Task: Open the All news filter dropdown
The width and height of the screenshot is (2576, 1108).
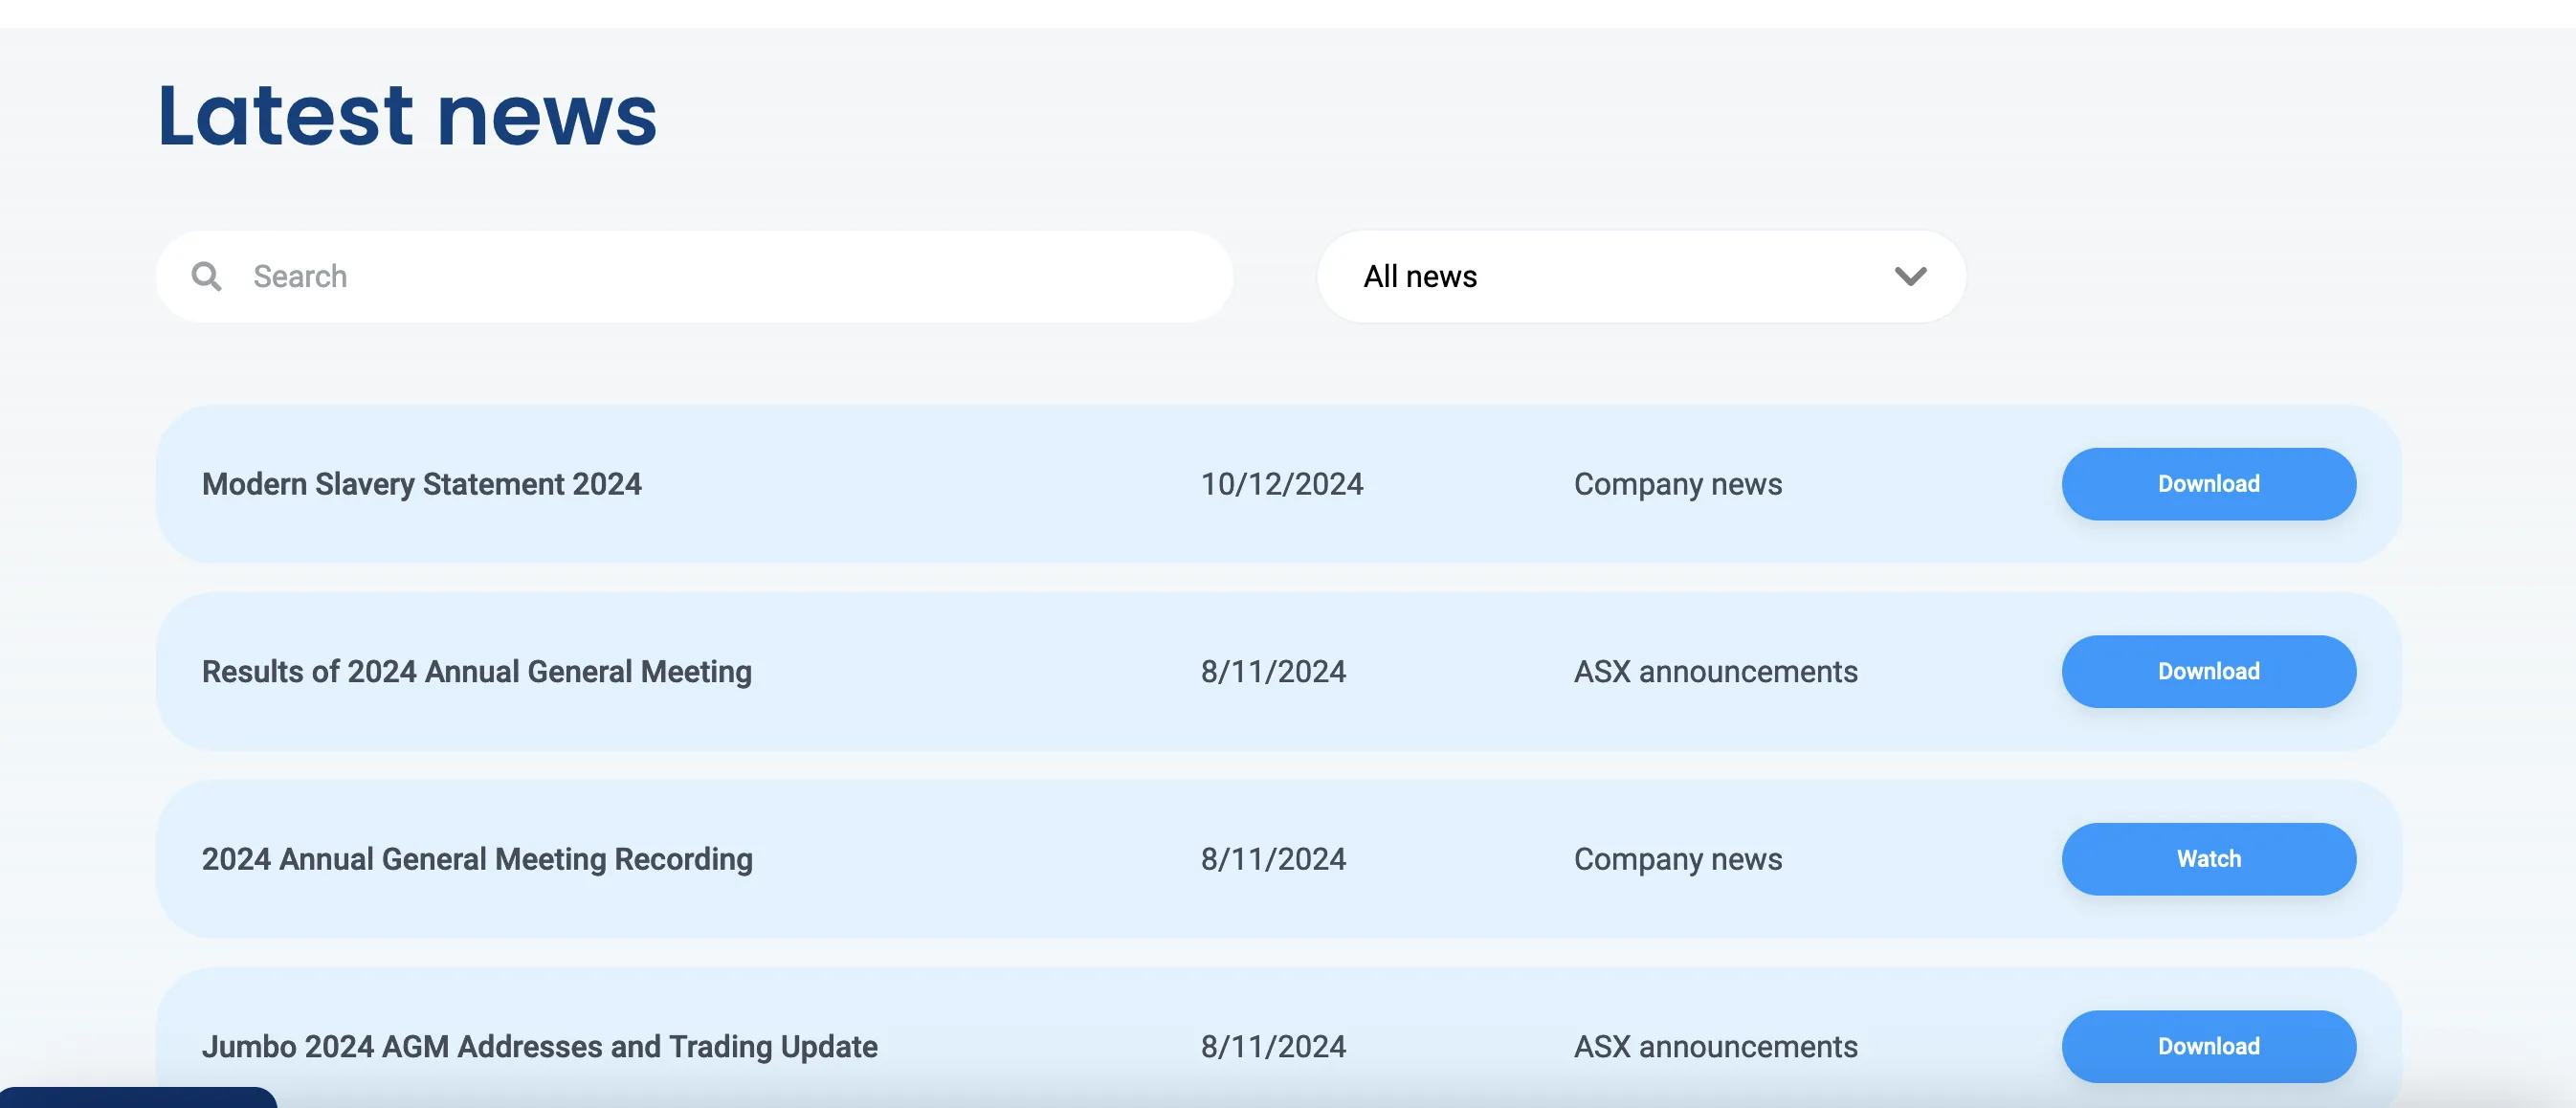Action: 1641,276
